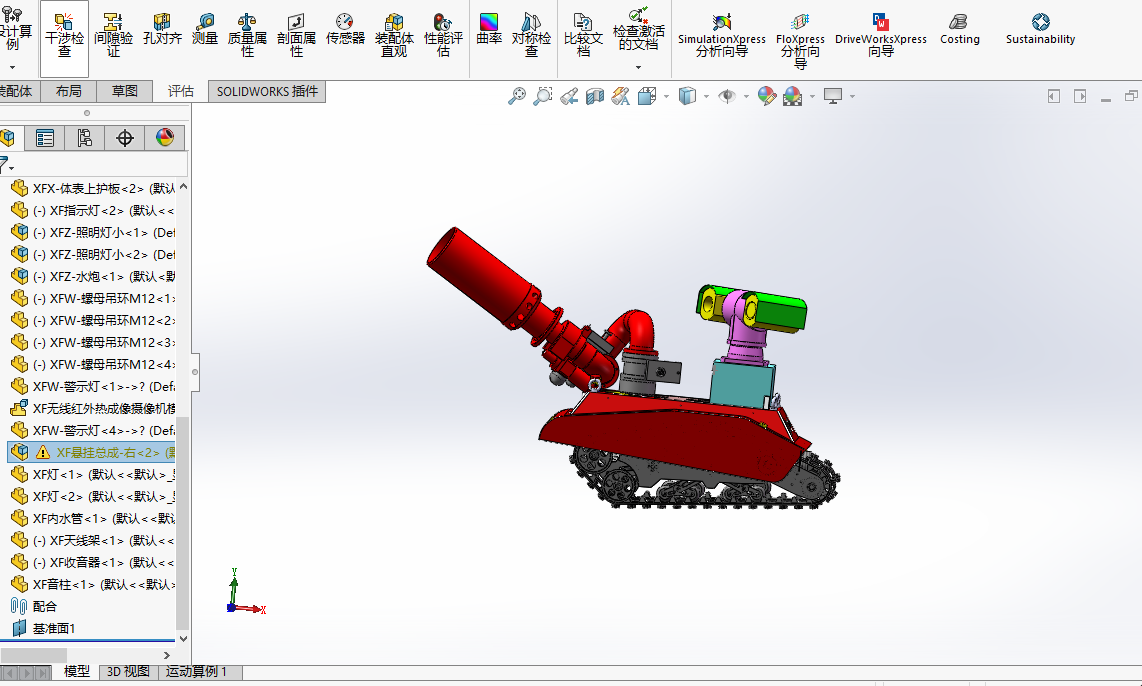1142x686 pixels.
Task: Switch to Layout (布局) tab
Action: point(68,91)
